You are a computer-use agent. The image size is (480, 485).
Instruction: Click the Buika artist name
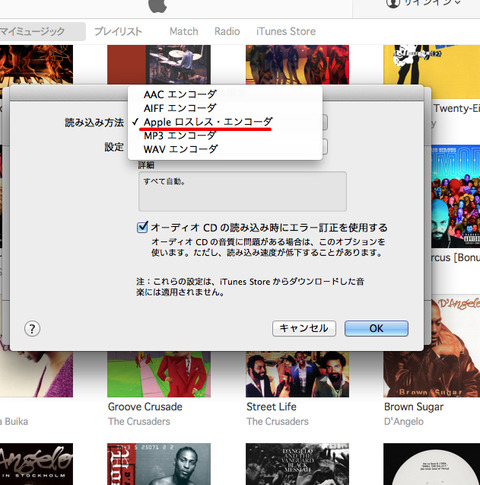(x=14, y=421)
